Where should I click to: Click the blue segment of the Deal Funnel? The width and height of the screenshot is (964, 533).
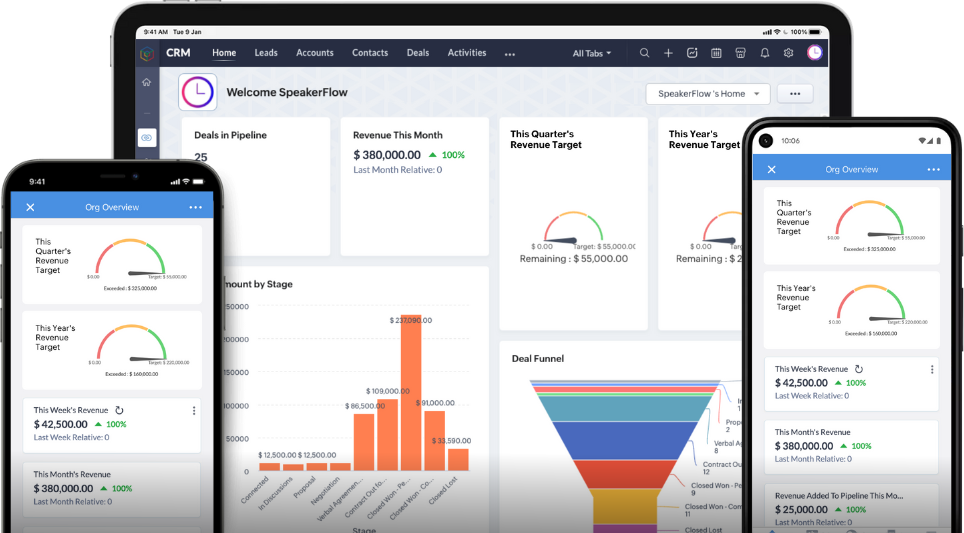point(625,440)
